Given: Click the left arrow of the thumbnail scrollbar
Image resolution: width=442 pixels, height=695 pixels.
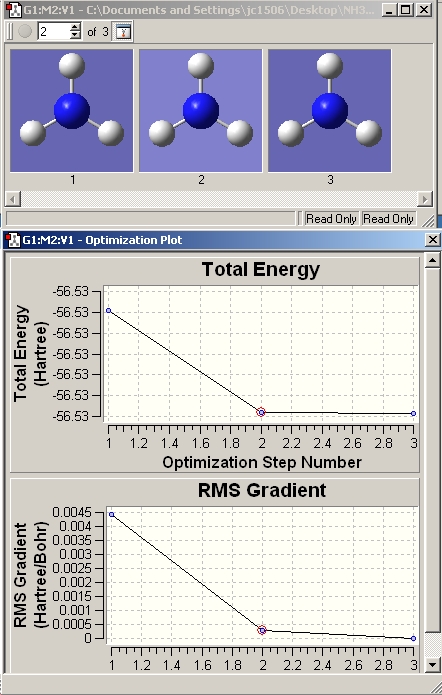Looking at the screenshot, I should (12, 199).
